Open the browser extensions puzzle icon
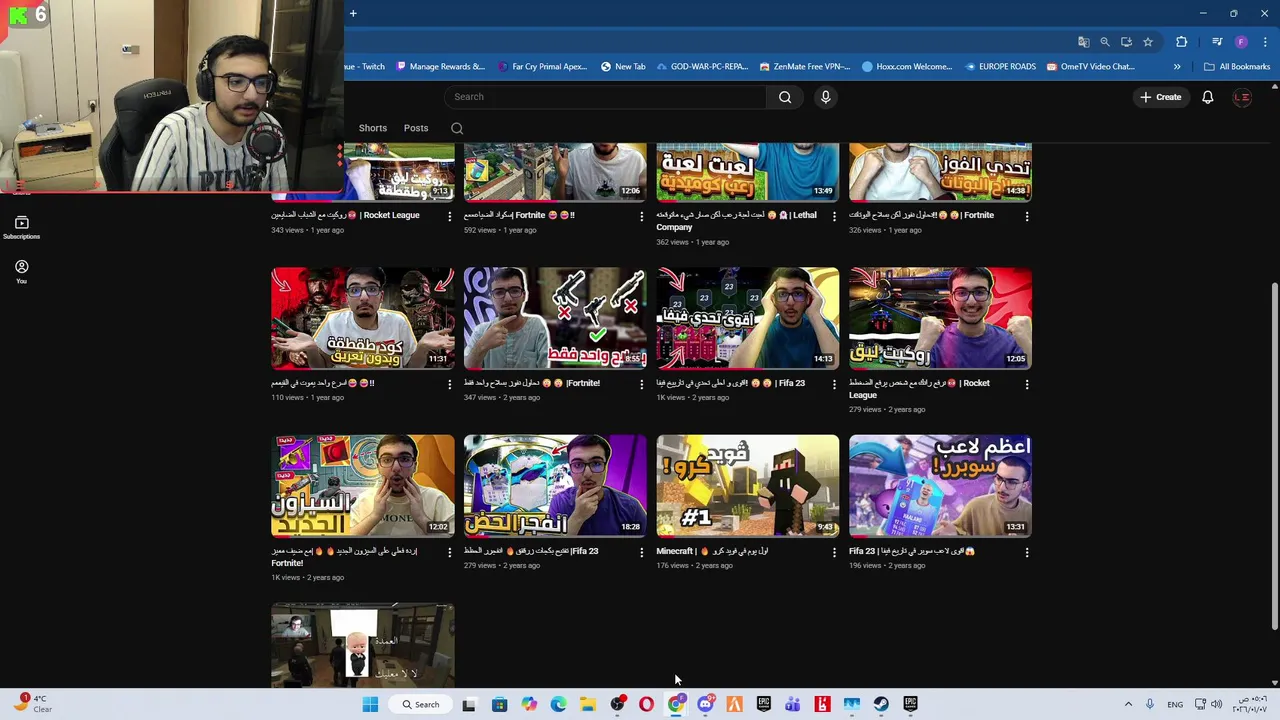The height and width of the screenshot is (720, 1280). 1182,42
